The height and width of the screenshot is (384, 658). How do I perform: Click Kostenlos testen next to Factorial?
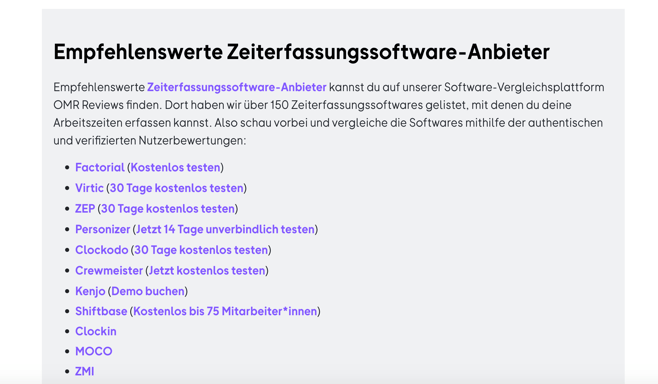click(x=175, y=167)
